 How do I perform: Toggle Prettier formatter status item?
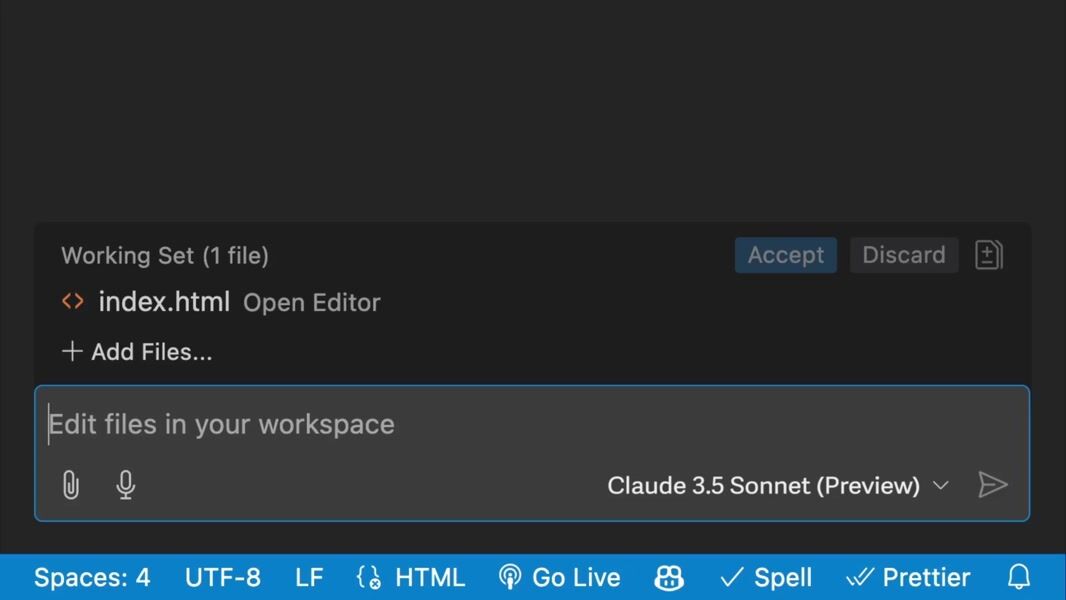[908, 578]
